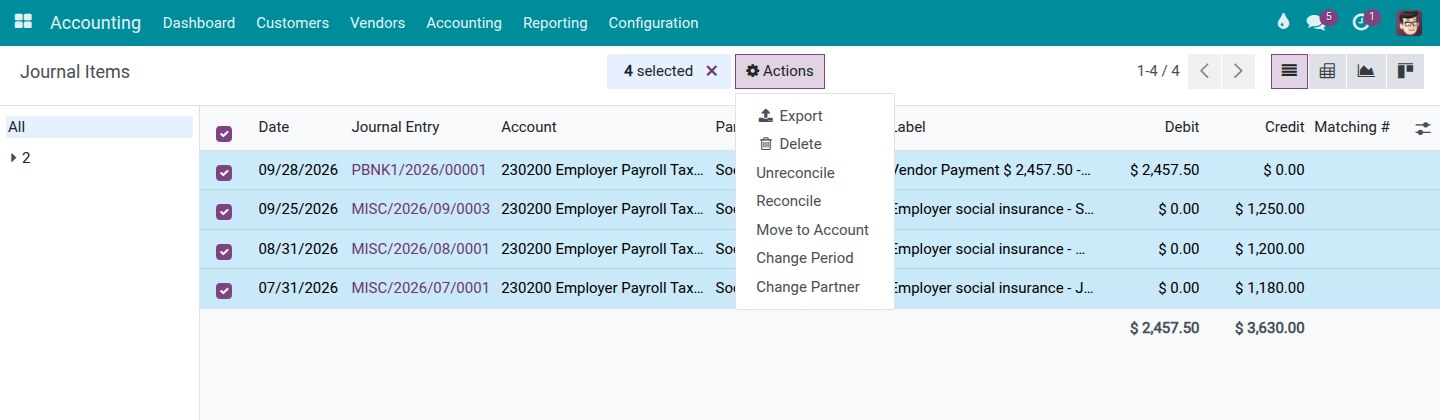Clear selection with the X icon
This screenshot has height=420, width=1440.
click(712, 71)
